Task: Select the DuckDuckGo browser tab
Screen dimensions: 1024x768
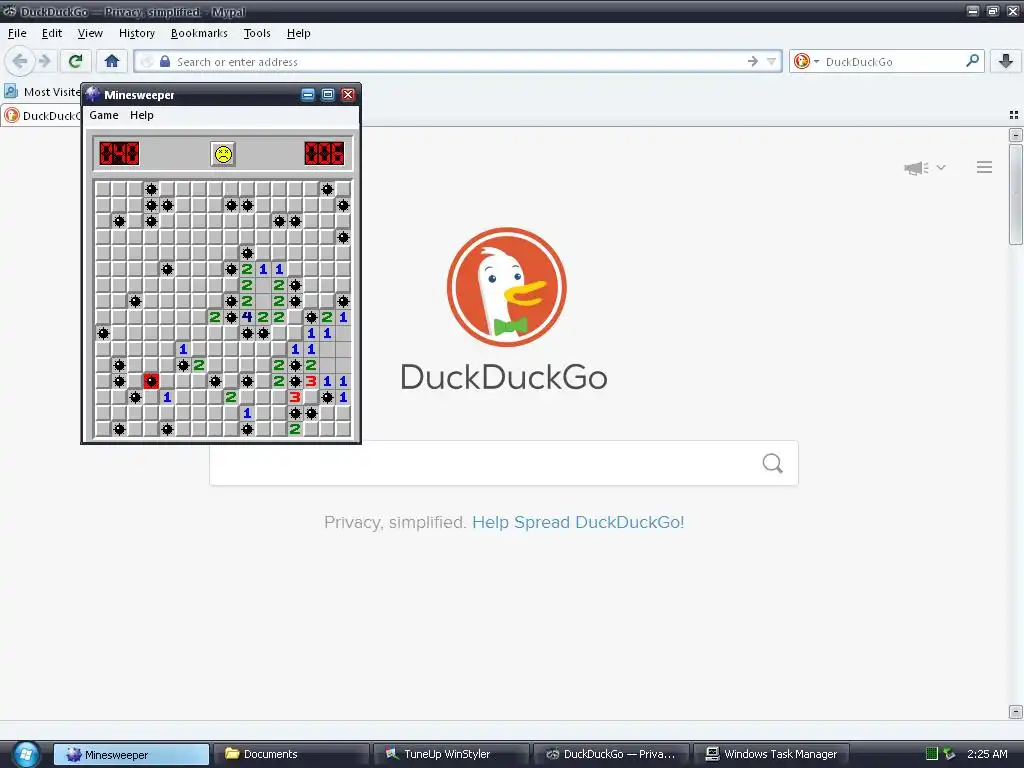Action: tap(42, 116)
